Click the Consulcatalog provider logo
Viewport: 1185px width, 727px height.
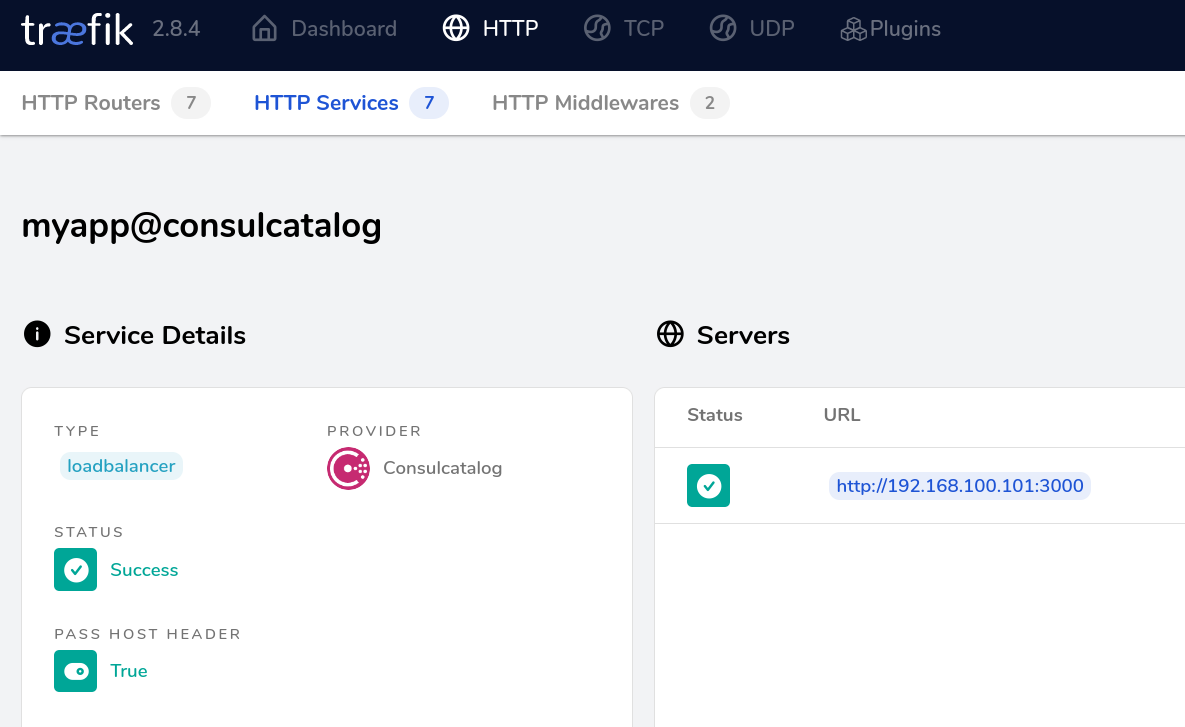348,468
